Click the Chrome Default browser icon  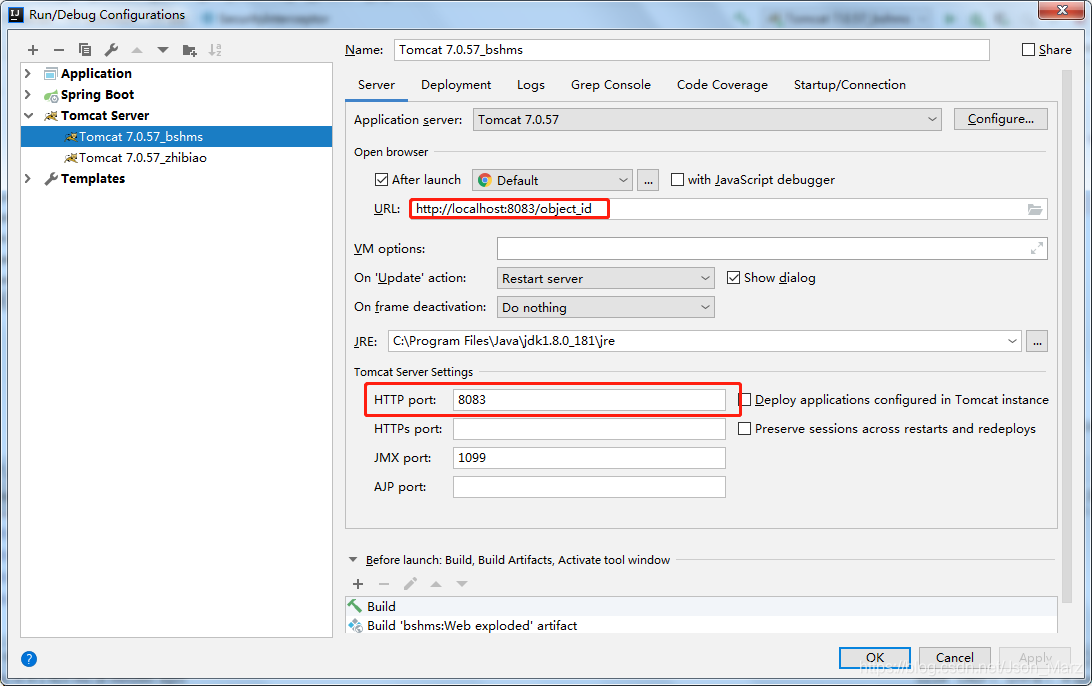(485, 180)
